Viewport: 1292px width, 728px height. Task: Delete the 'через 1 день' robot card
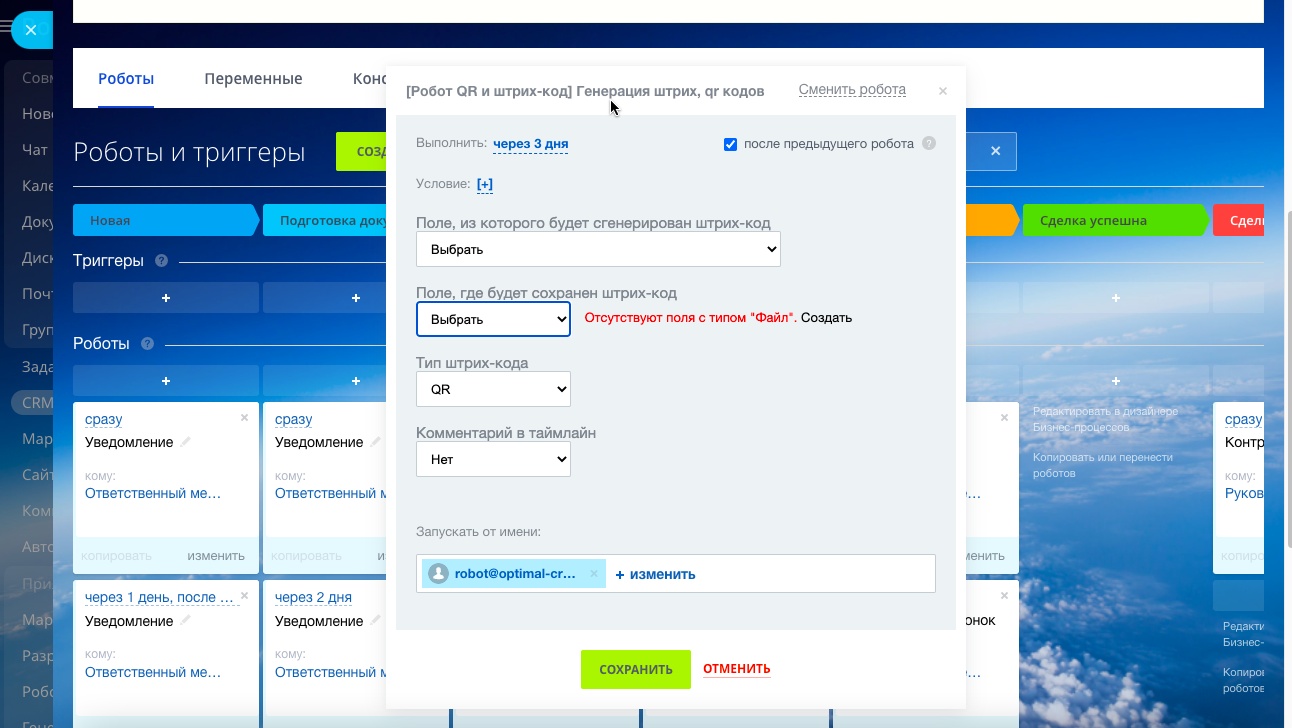(244, 596)
